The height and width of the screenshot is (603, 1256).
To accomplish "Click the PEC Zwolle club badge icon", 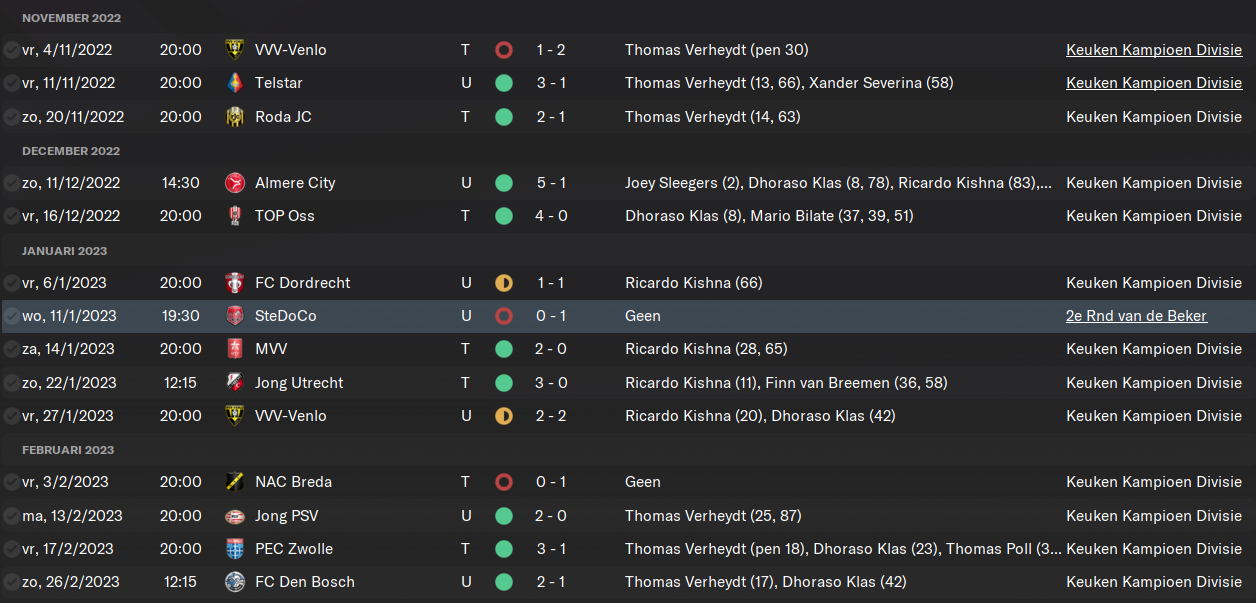I will pos(235,549).
